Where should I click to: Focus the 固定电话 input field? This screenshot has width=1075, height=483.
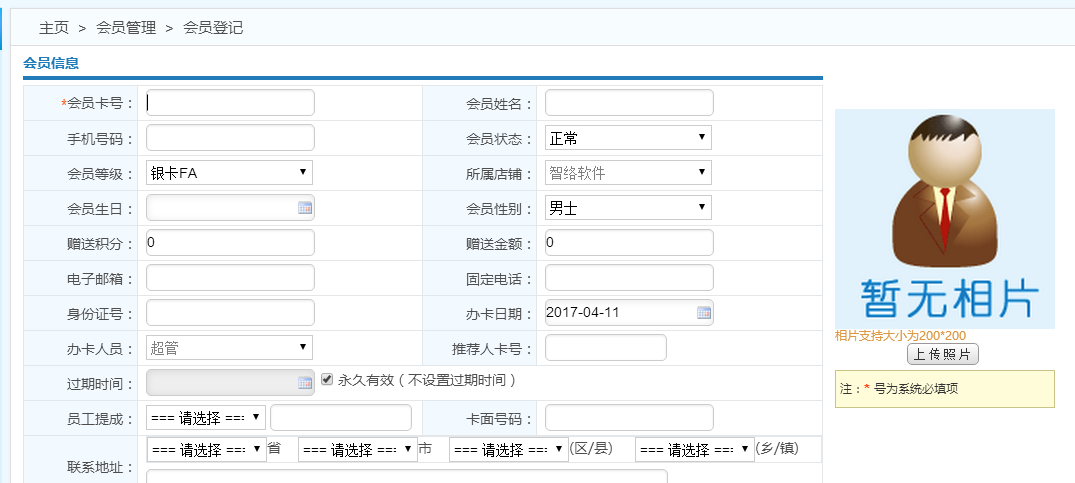tap(629, 277)
